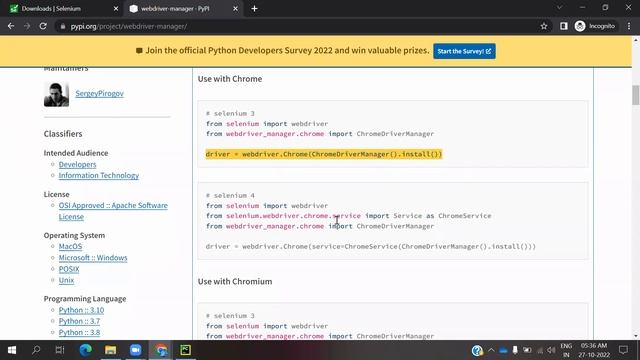Screen dimensions: 640x360
Task: Click the 'Use with Chrome' heading
Action: point(230,79)
